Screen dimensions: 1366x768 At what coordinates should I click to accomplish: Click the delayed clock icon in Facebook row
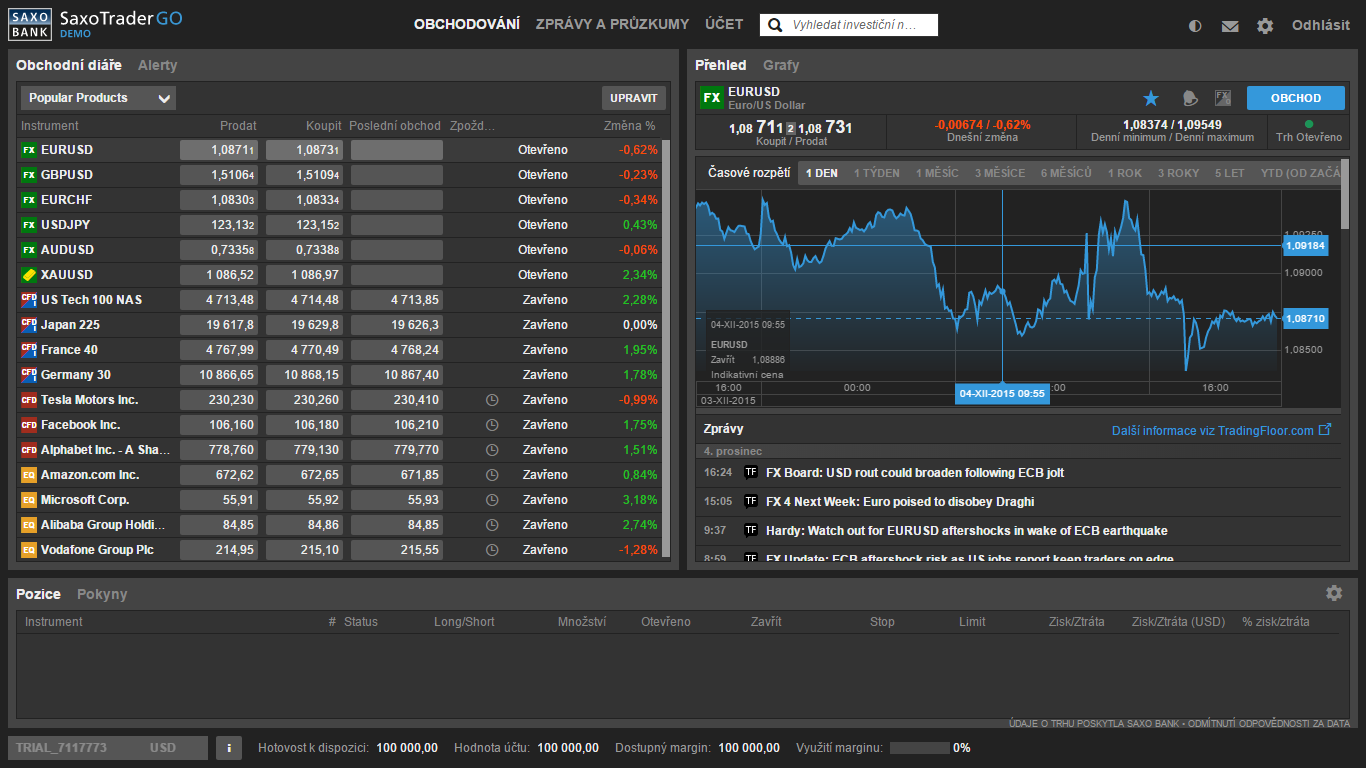tap(492, 425)
